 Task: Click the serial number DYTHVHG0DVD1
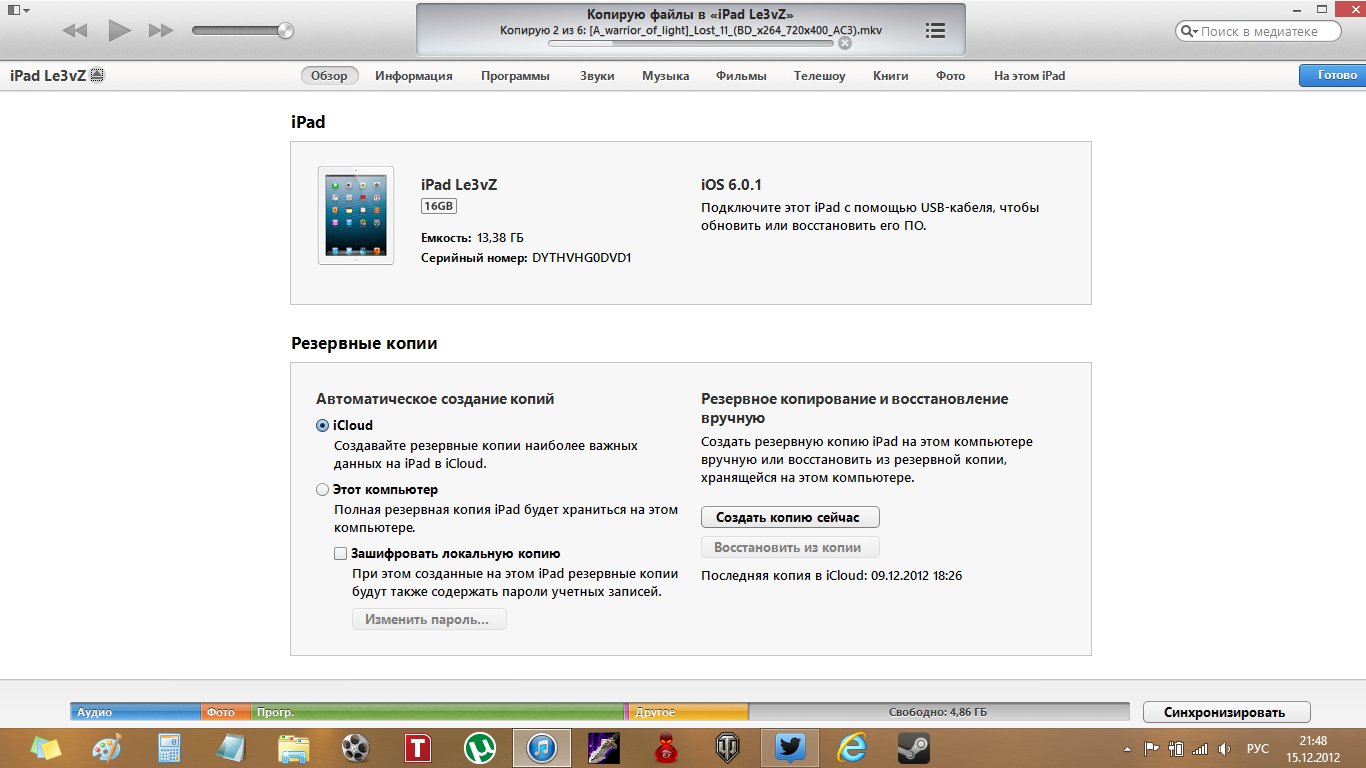tap(581, 258)
